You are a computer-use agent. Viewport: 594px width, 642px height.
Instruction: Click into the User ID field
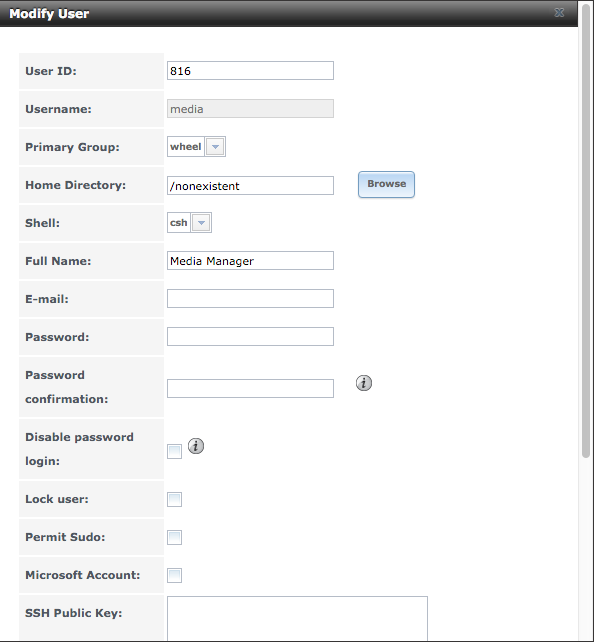(250, 71)
